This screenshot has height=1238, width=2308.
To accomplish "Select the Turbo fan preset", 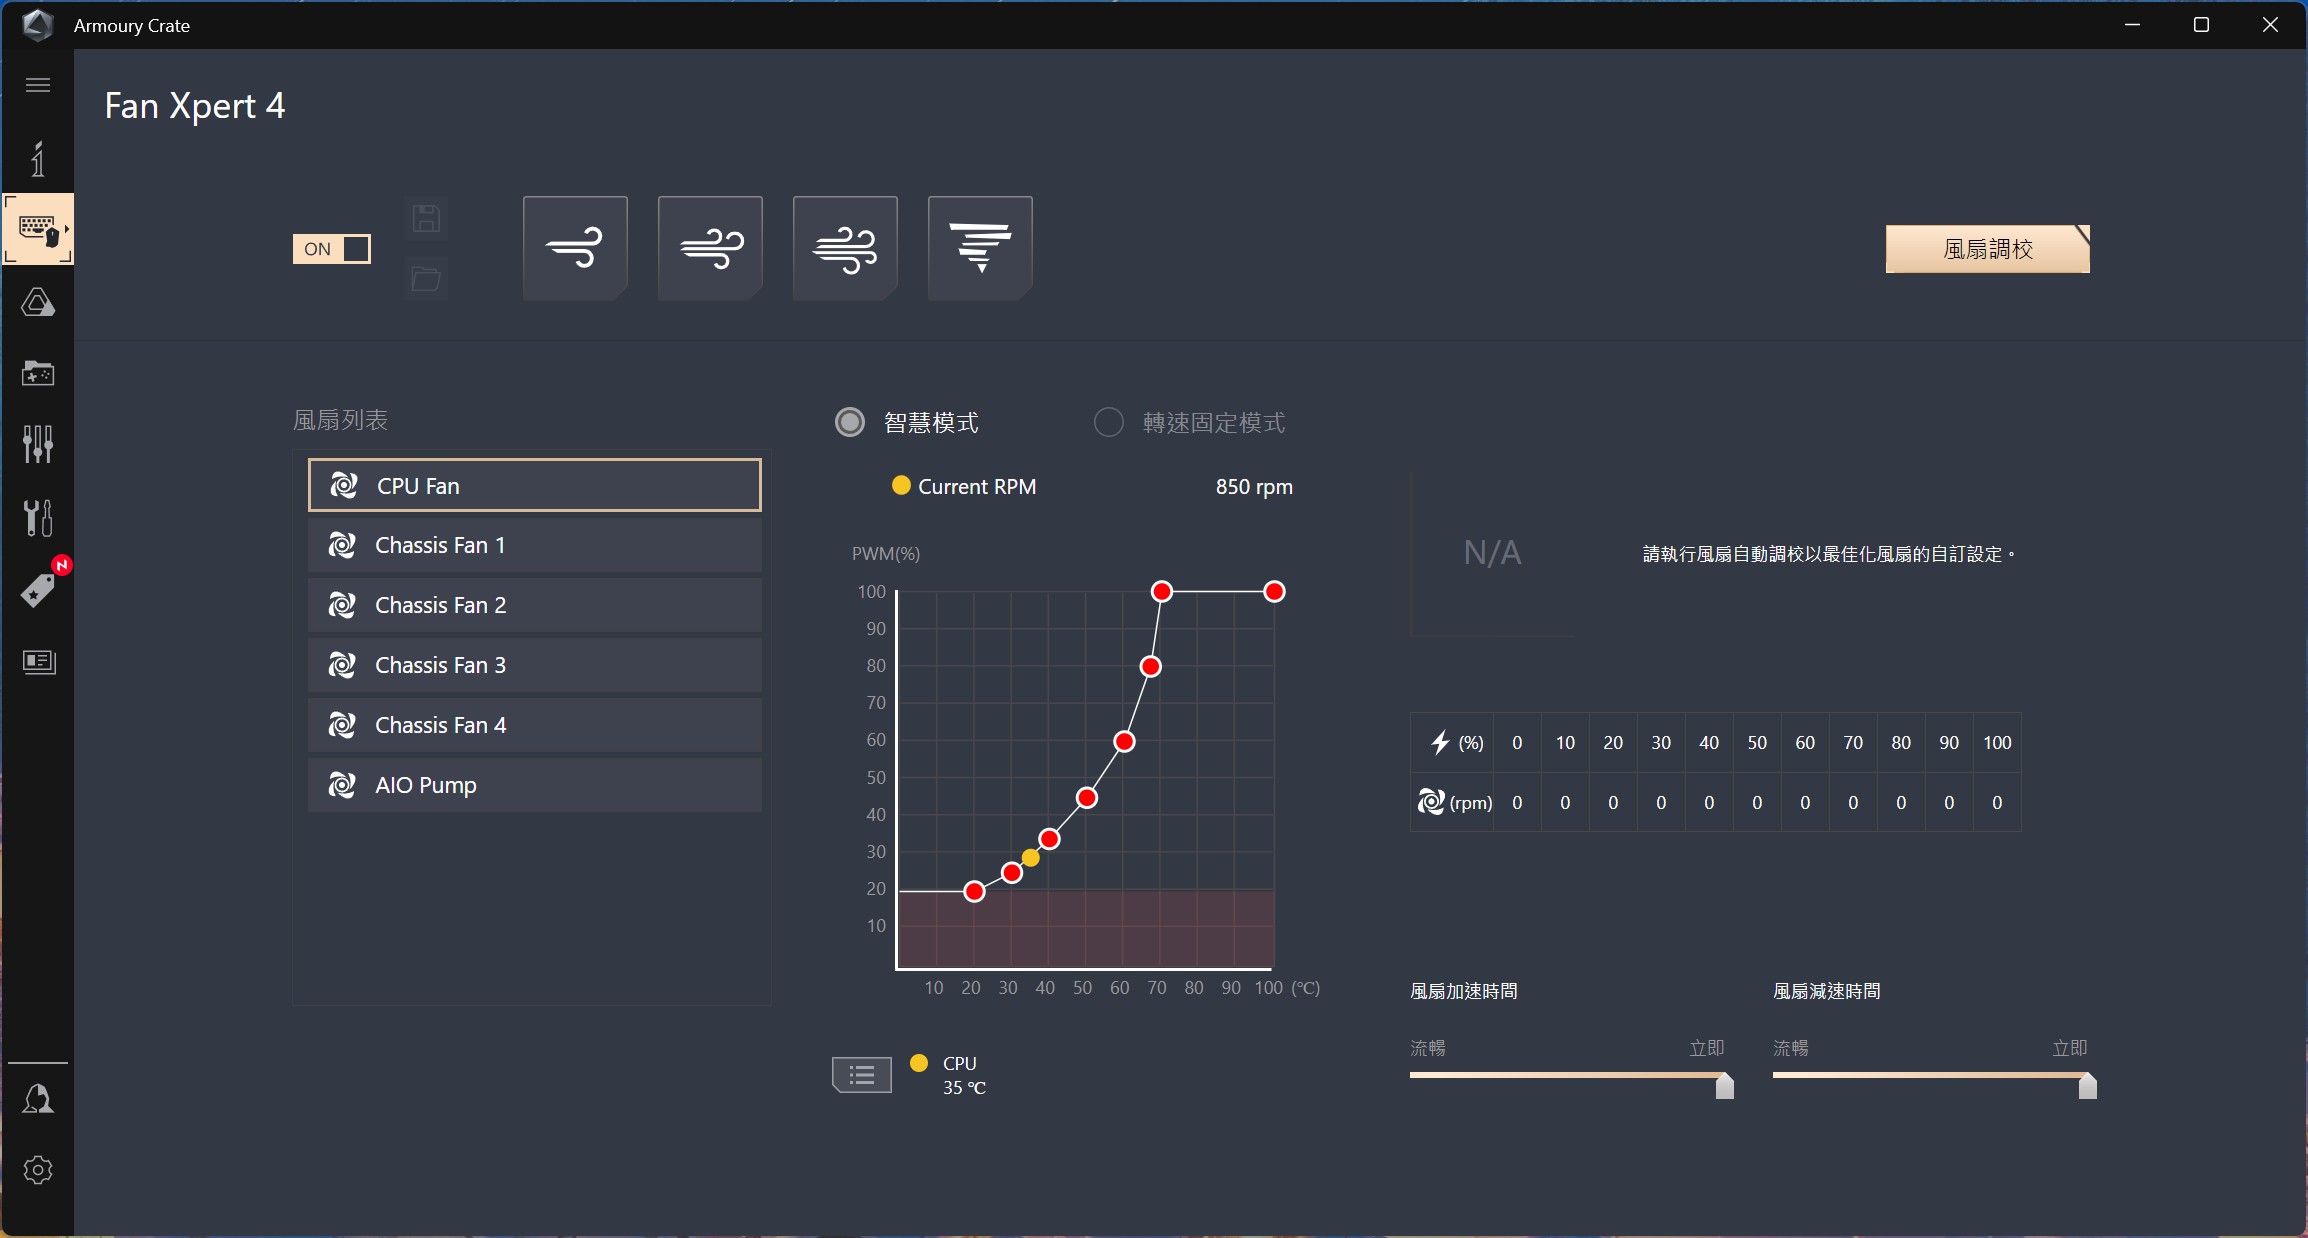I will [x=845, y=248].
